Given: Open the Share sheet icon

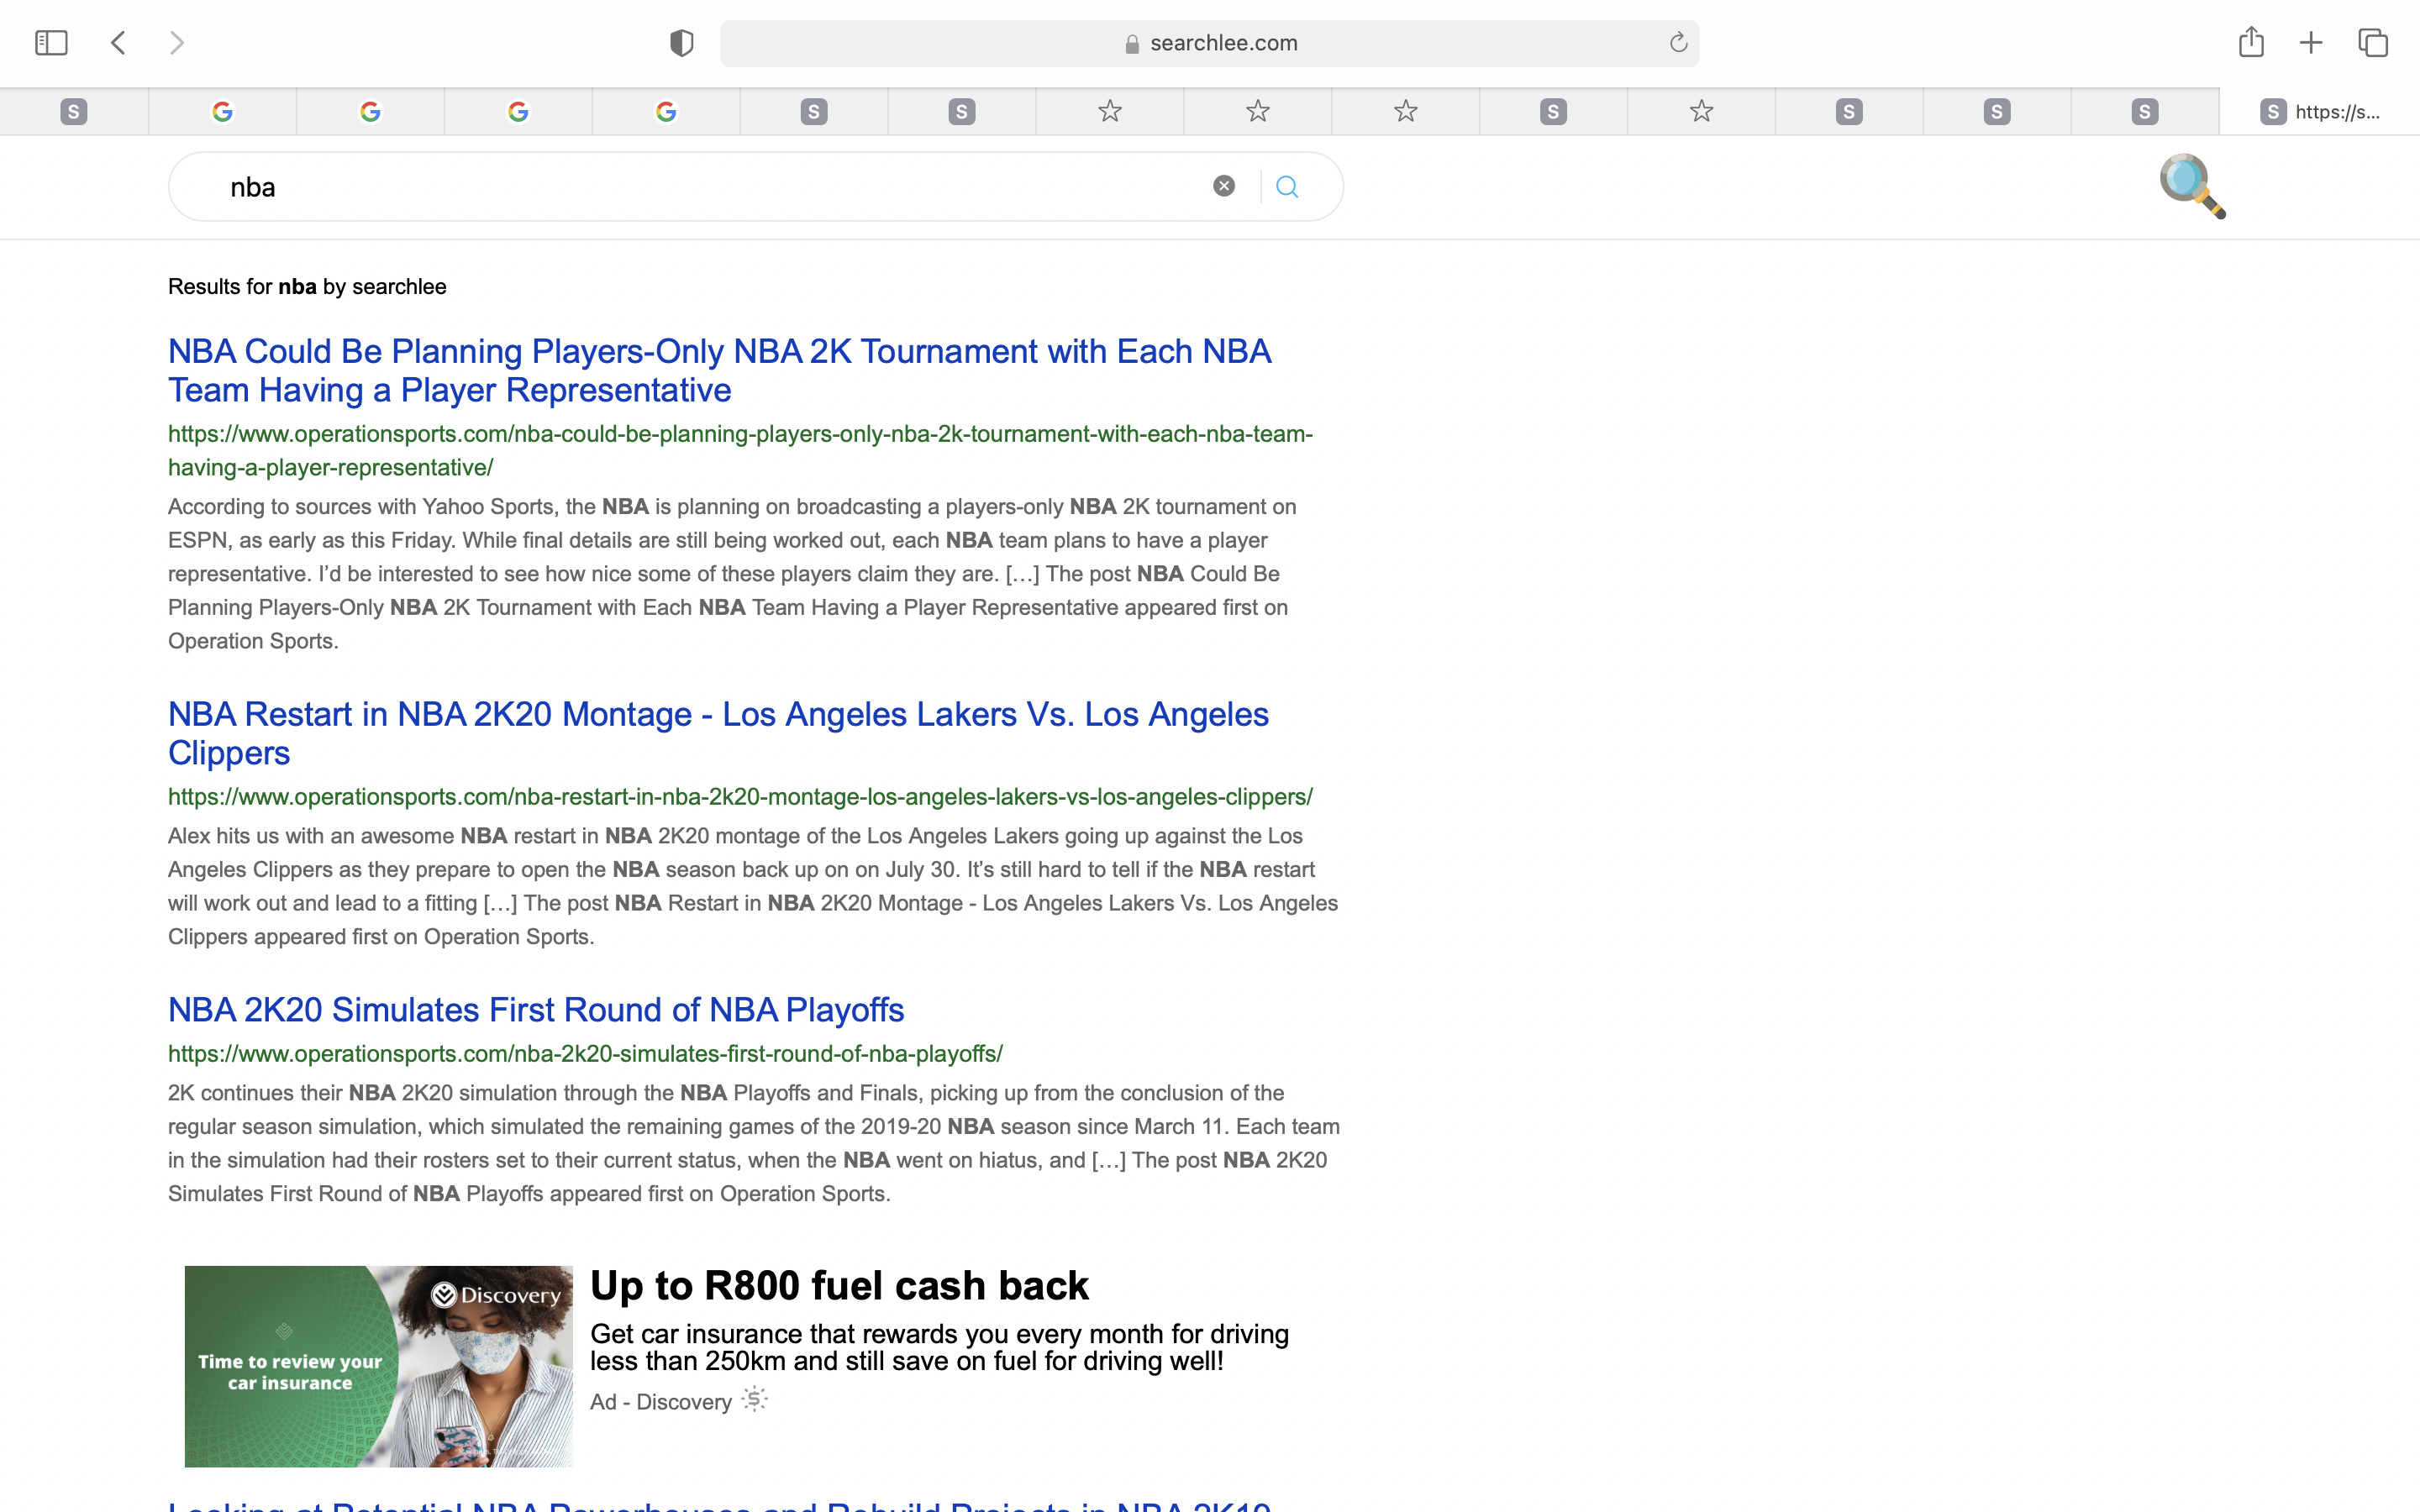Looking at the screenshot, I should pos(2250,43).
